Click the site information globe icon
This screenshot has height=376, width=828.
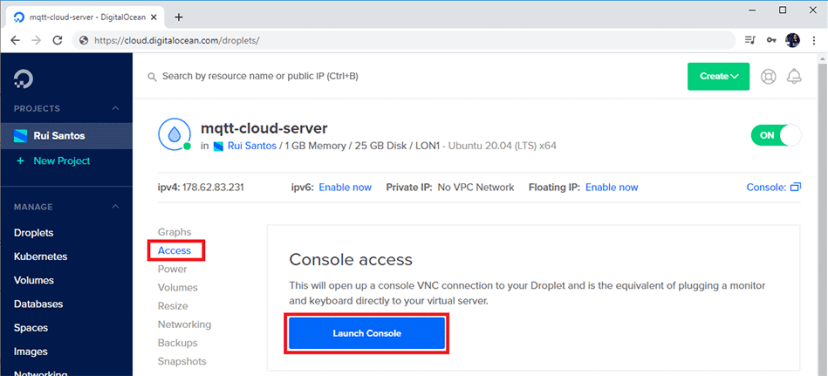tap(83, 41)
